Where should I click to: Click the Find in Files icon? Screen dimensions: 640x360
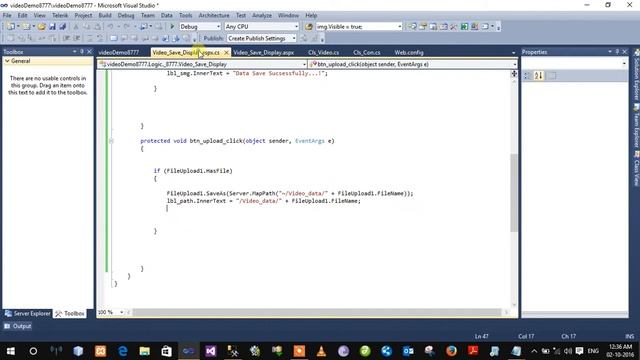pos(309,27)
